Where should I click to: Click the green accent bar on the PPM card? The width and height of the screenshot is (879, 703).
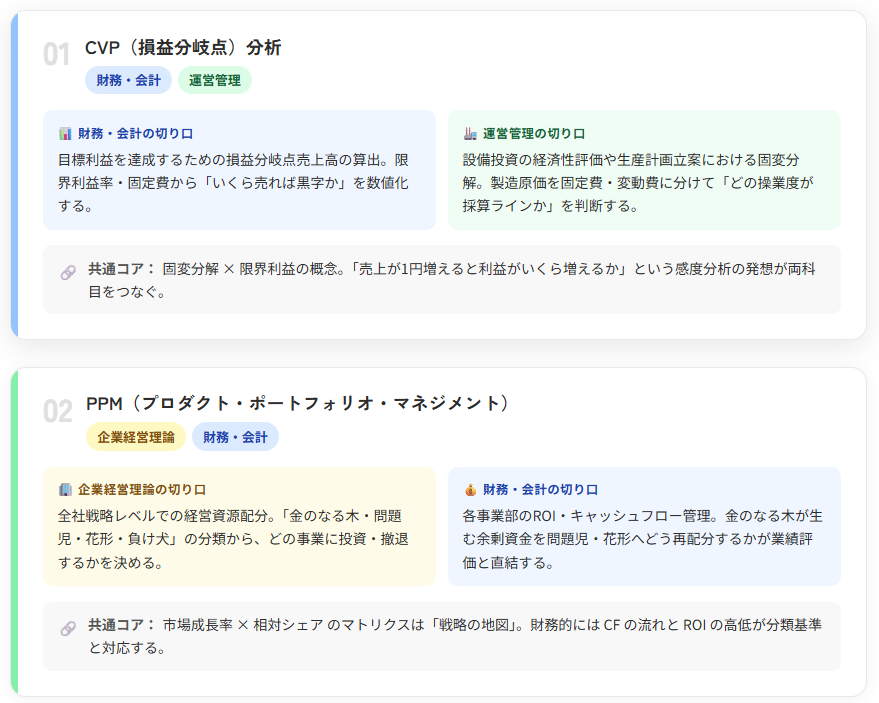pos(14,532)
